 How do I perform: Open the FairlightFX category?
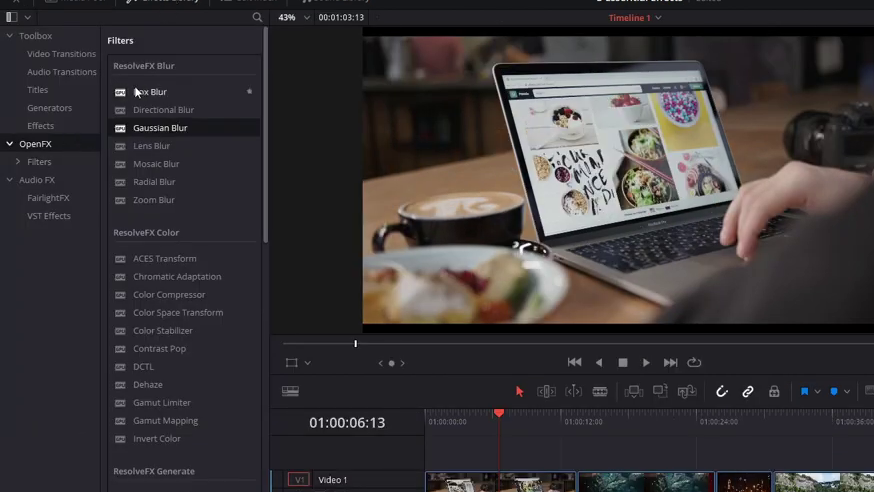coord(48,198)
